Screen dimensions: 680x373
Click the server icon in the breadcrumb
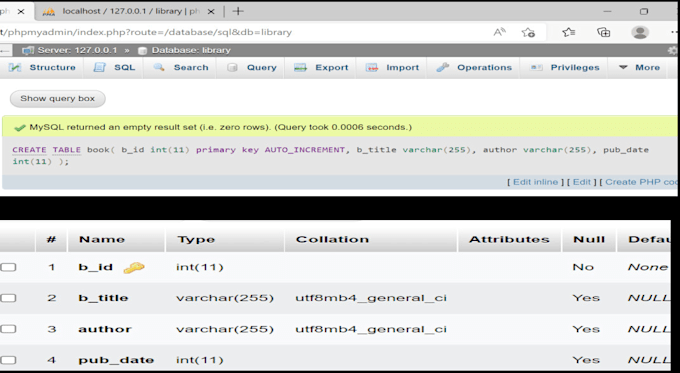(28, 51)
